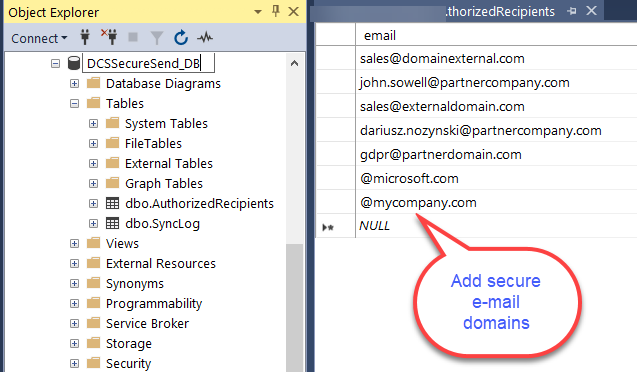Expand the External Resources node
637x372 pixels.
click(x=74, y=264)
